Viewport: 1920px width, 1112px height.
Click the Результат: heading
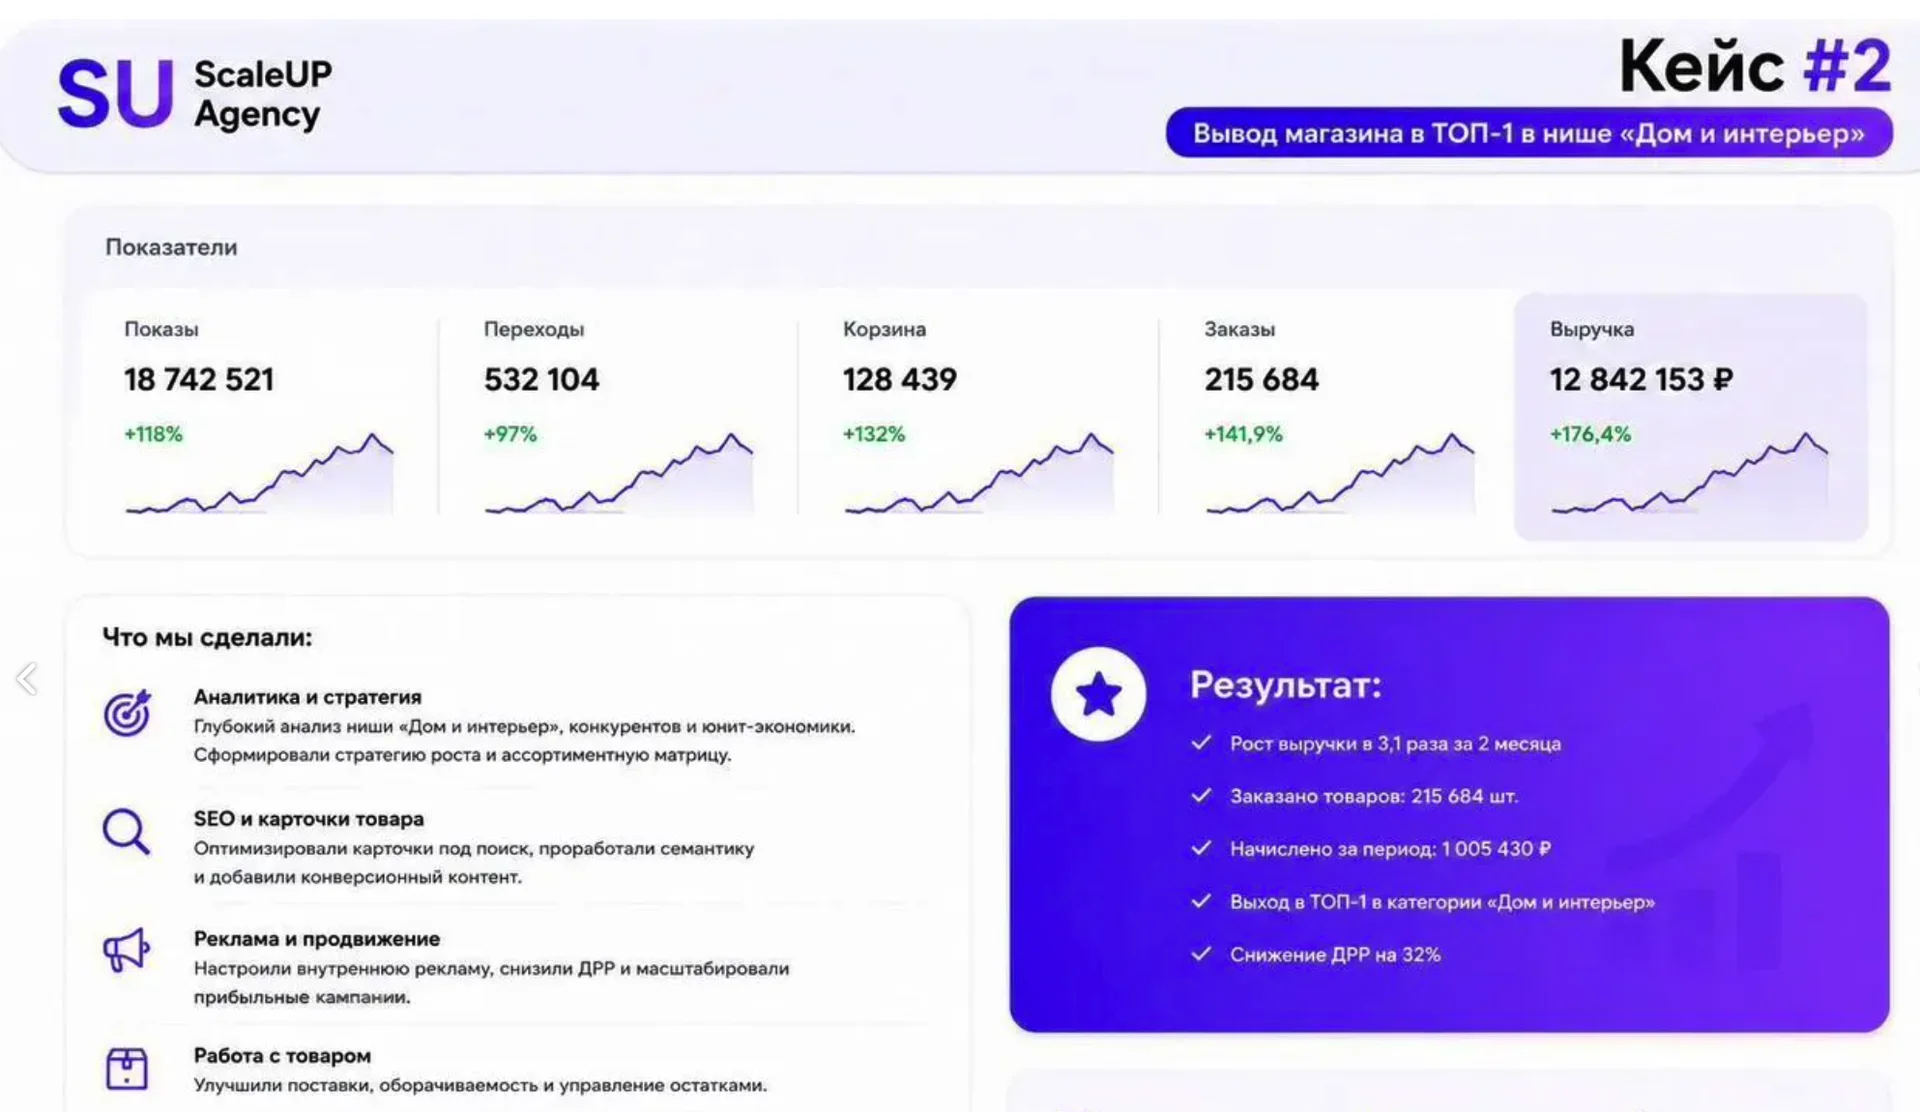tap(1285, 685)
